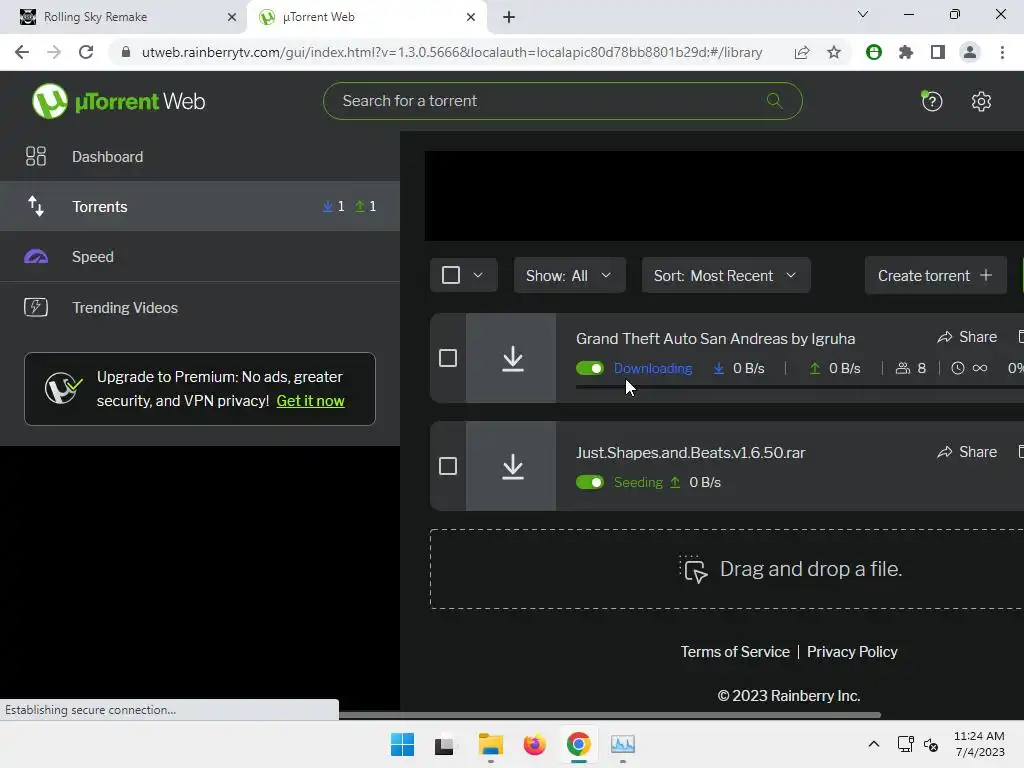Viewport: 1024px width, 768px height.
Task: Click Chrome extensions puzzle icon
Action: point(905,52)
